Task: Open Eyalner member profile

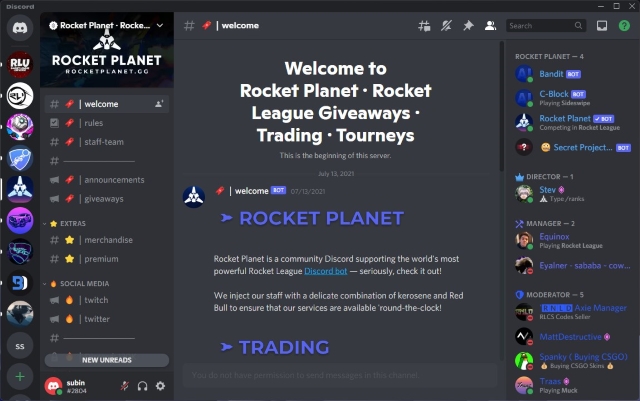Action: pyautogui.click(x=571, y=266)
